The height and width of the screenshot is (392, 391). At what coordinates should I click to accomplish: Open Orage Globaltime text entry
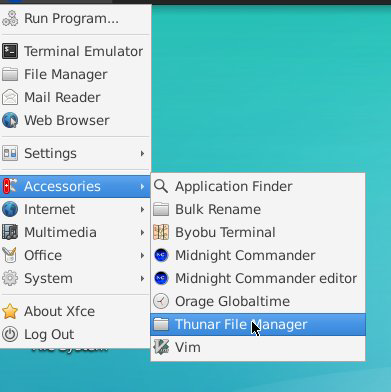coord(232,302)
